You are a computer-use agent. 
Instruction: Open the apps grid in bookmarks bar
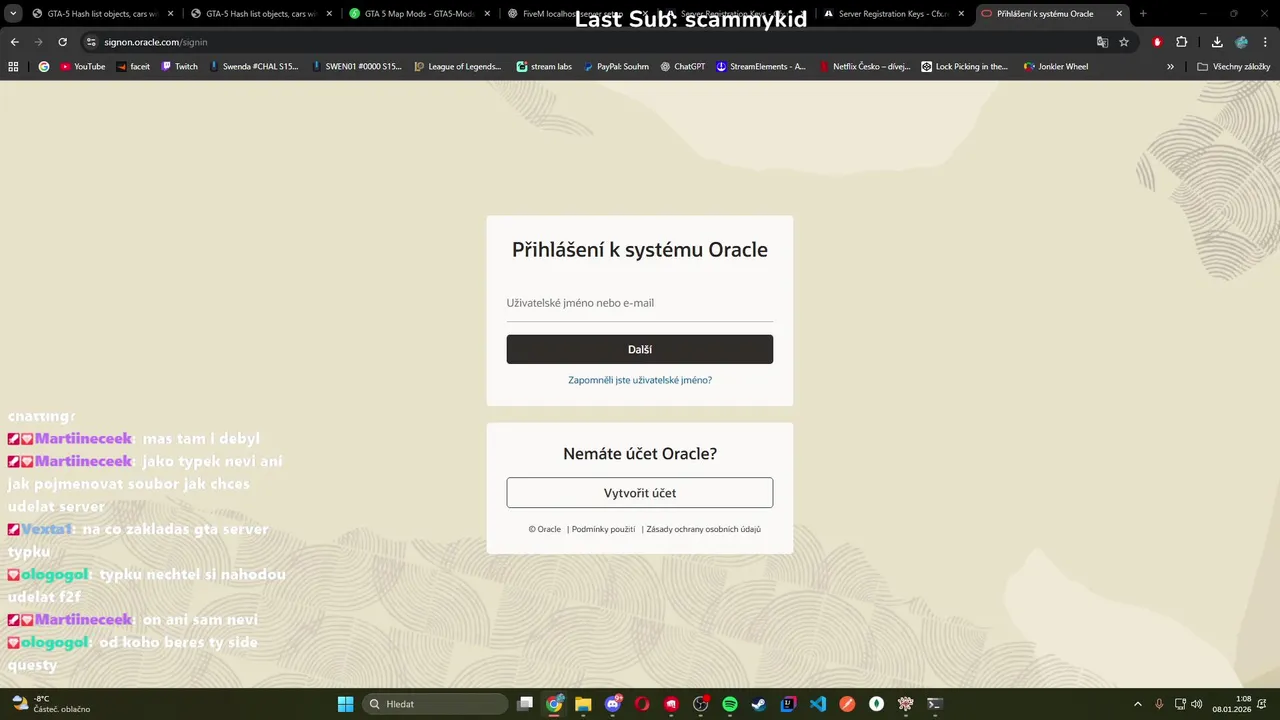point(13,66)
